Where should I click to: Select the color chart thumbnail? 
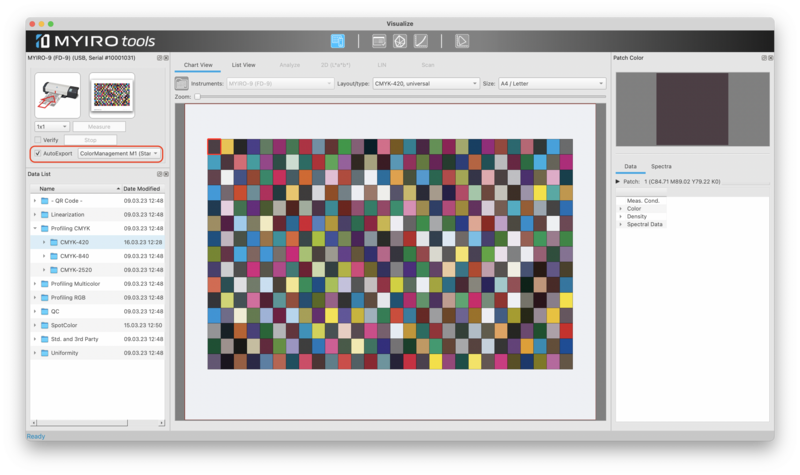(x=112, y=94)
